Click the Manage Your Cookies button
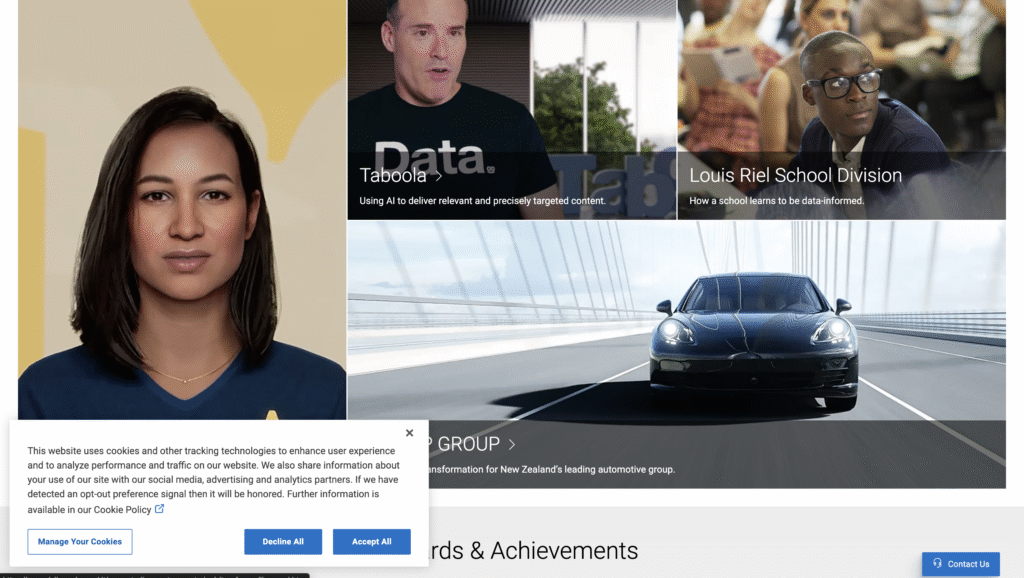This screenshot has height=578, width=1024. [x=80, y=542]
